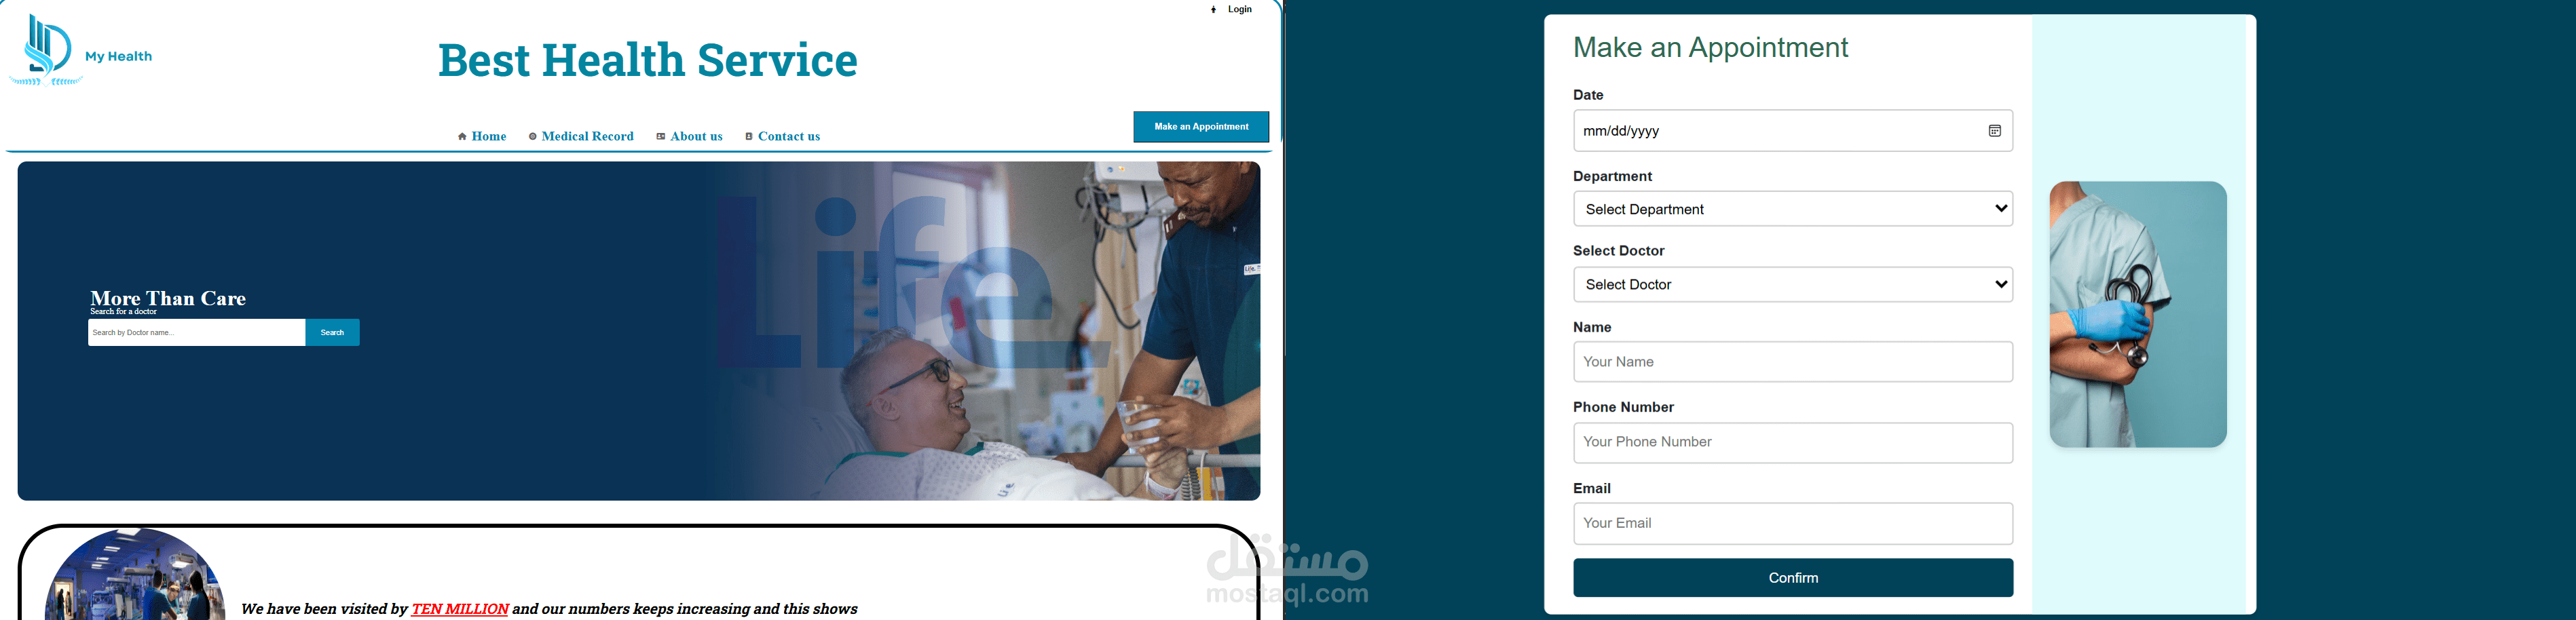Focus the Search by Doctor name field
This screenshot has height=620, width=2576.
coord(197,333)
